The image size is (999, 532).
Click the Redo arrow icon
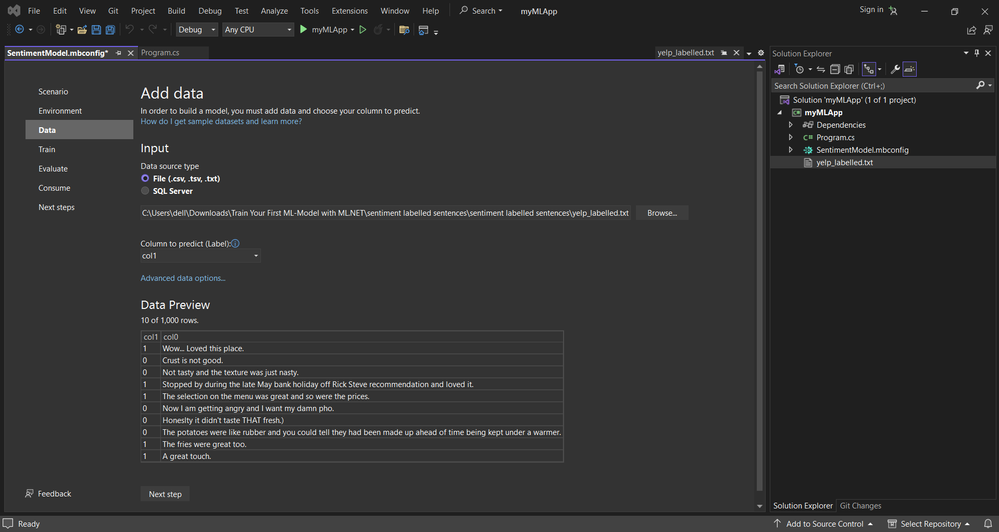[x=153, y=29]
